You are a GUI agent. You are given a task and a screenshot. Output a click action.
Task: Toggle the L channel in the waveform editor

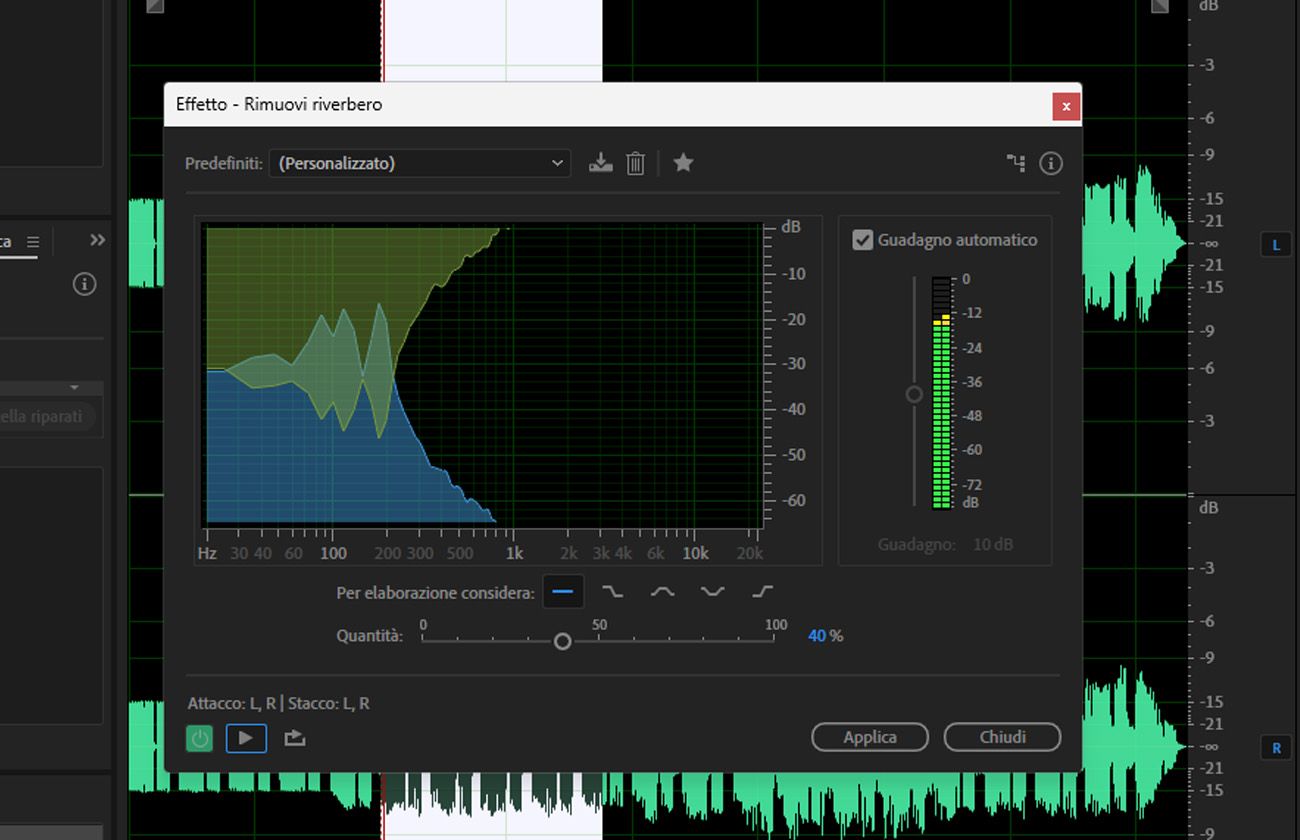click(1276, 245)
